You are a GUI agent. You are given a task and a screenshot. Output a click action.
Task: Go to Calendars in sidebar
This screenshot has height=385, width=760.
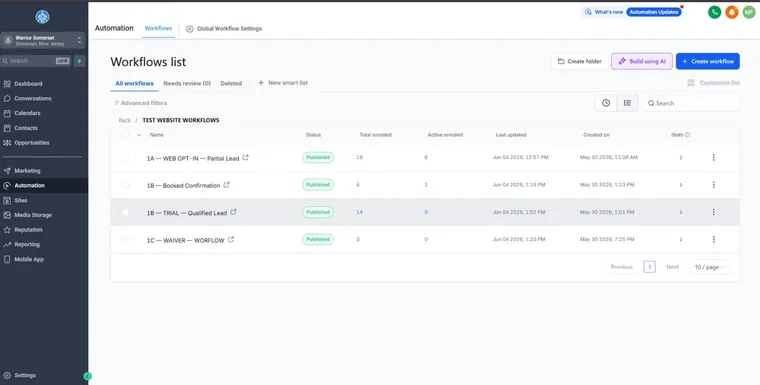tap(27, 113)
